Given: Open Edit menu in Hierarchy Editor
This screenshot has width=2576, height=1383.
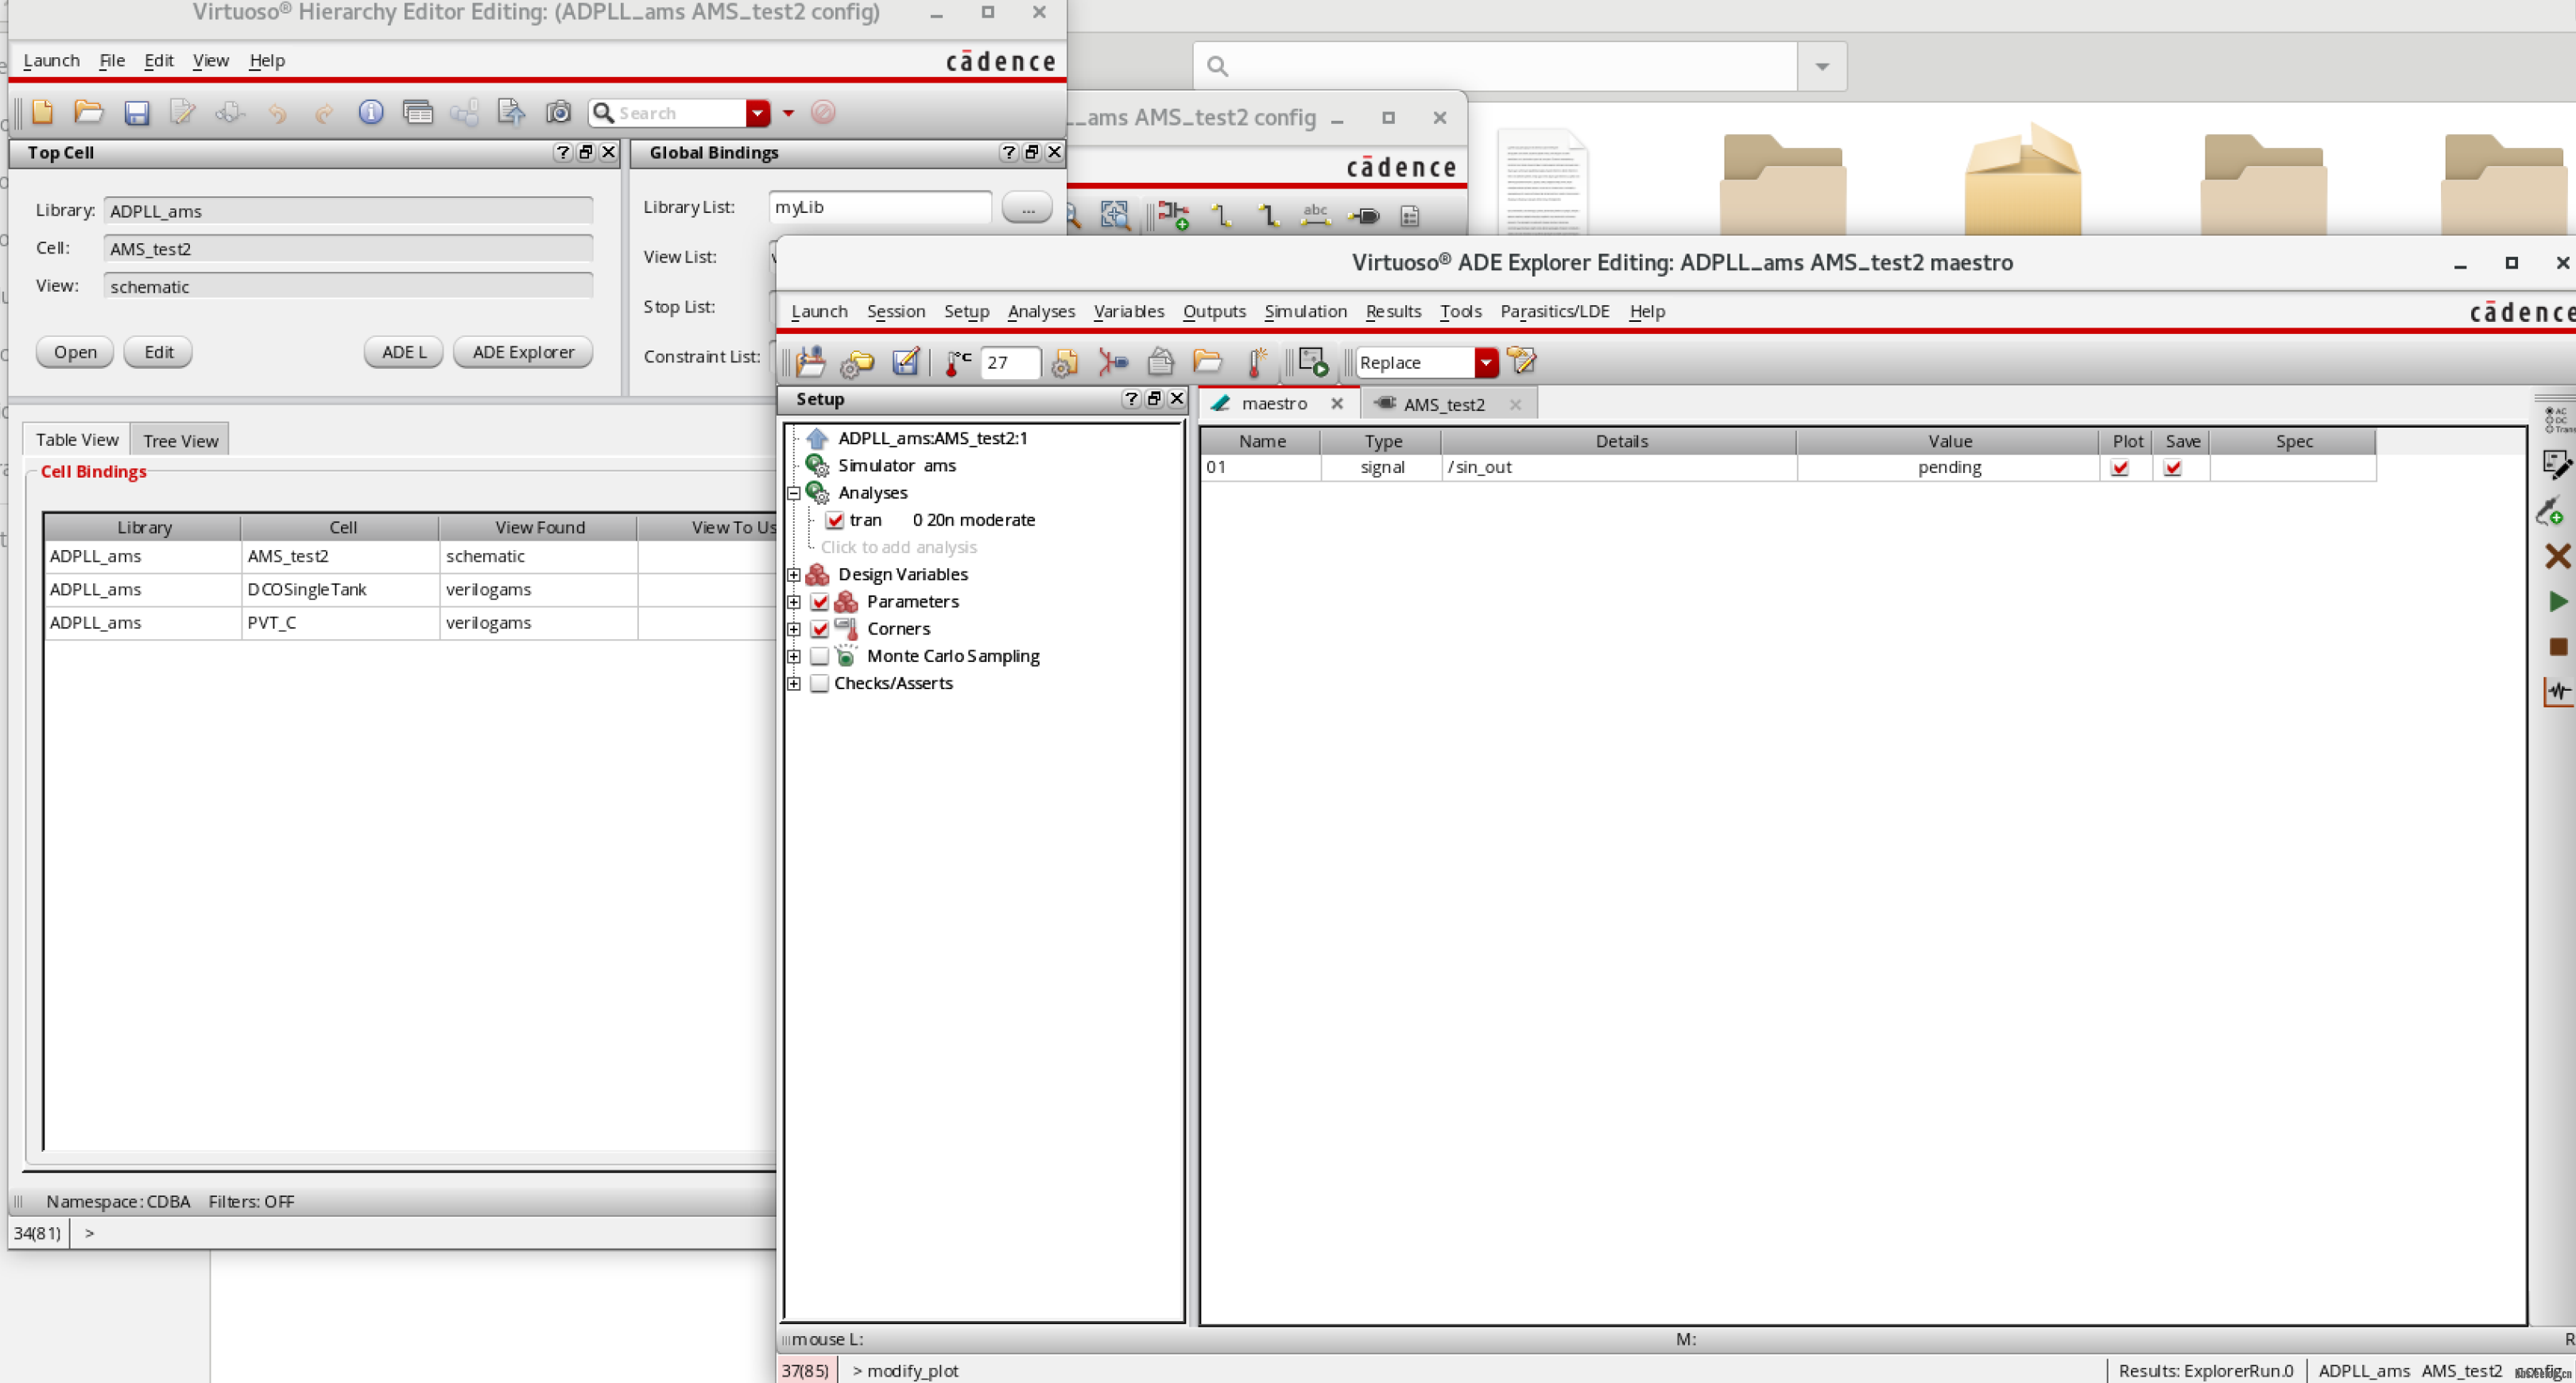Looking at the screenshot, I should pyautogui.click(x=159, y=60).
